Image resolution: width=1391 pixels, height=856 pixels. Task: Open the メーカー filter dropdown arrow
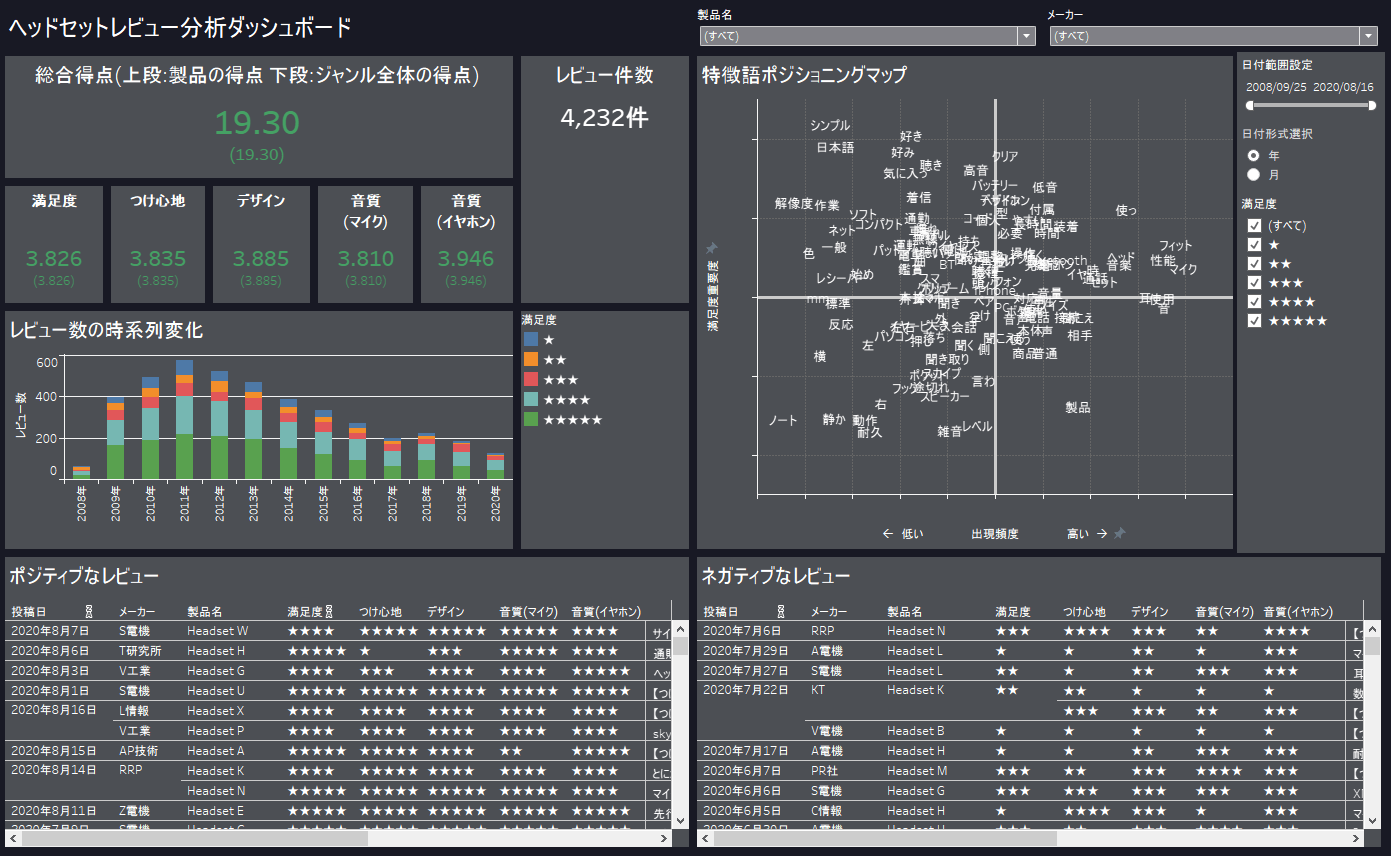point(1369,36)
